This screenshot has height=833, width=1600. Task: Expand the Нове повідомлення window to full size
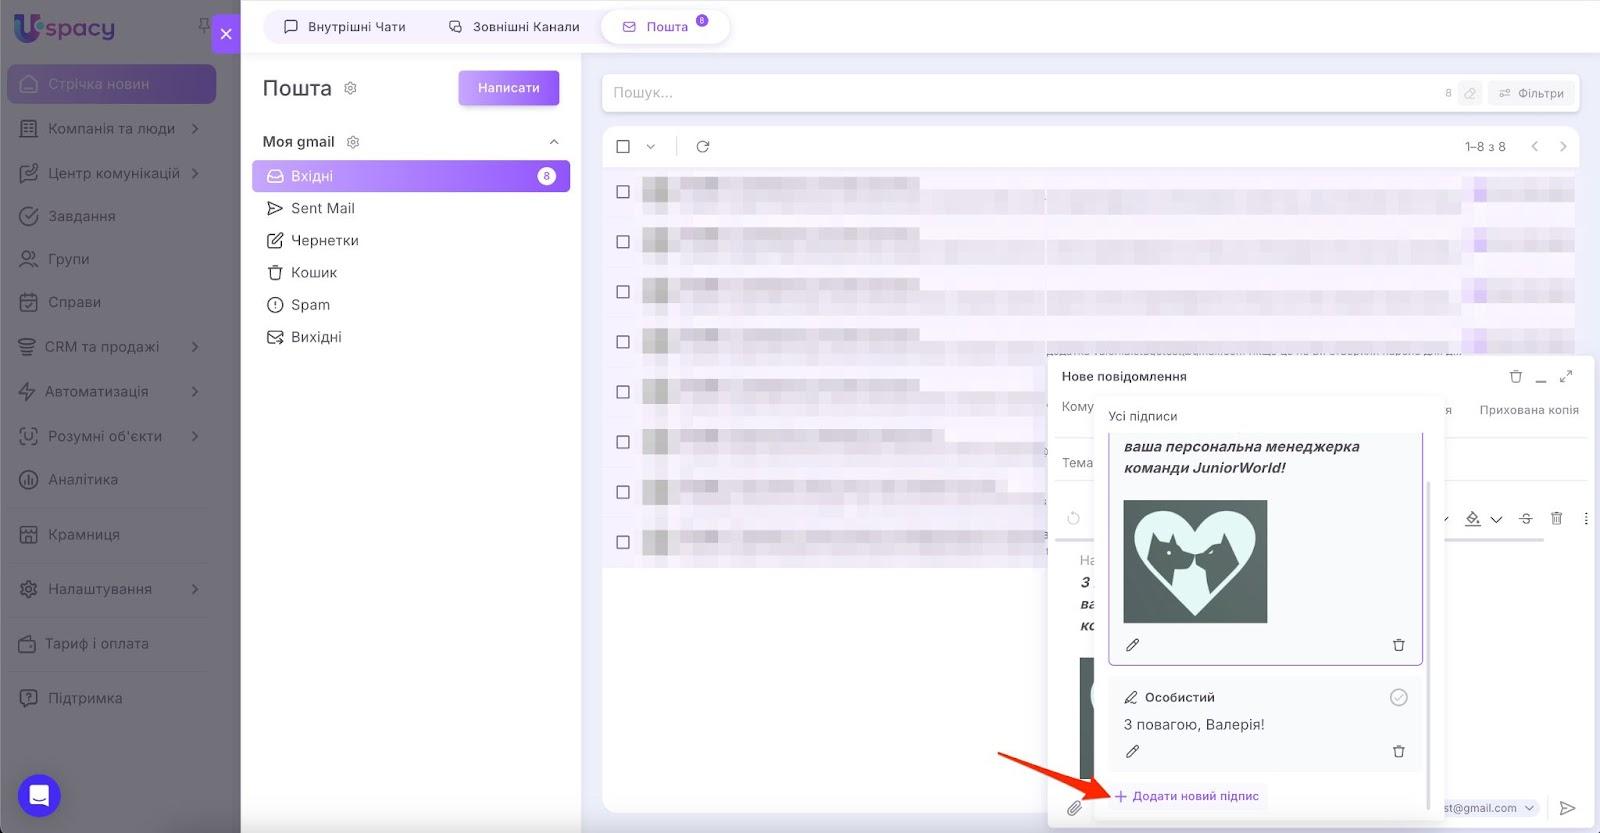[x=1566, y=376]
